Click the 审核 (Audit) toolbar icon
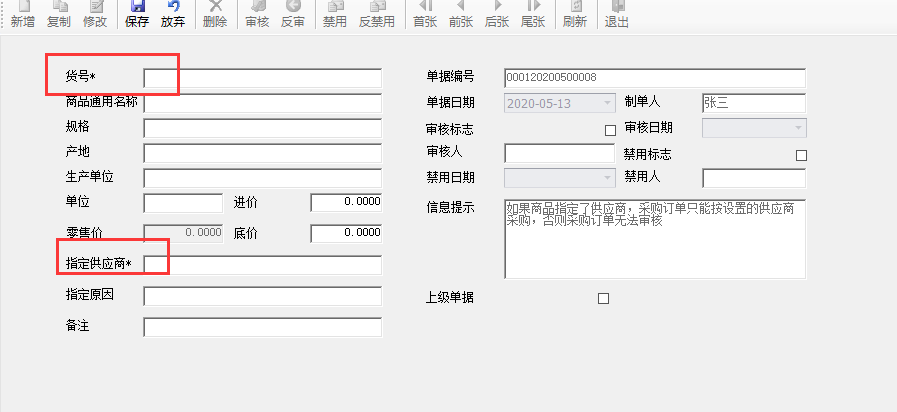Screen dimensions: 897x412 point(257,14)
